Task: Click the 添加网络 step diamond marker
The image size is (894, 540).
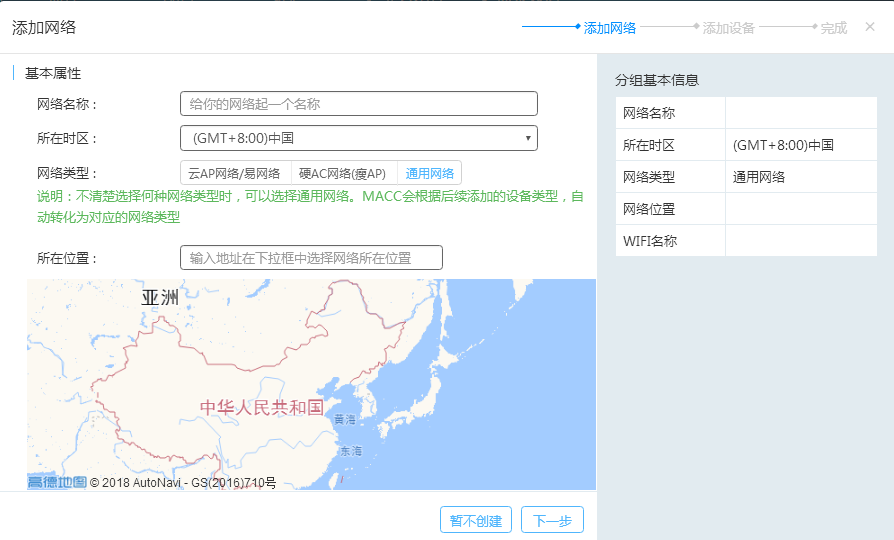Action: pos(578,27)
